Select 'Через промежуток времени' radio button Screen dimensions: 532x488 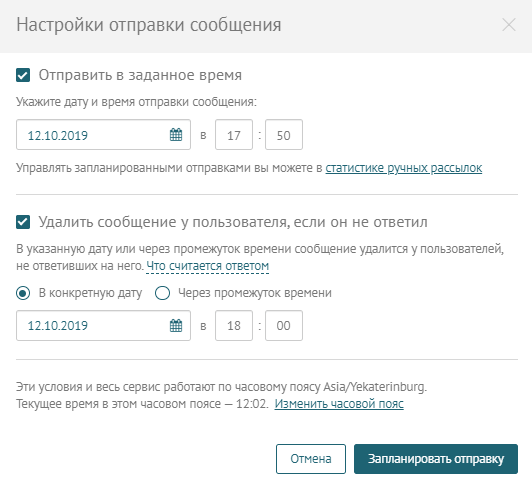pyautogui.click(x=163, y=293)
